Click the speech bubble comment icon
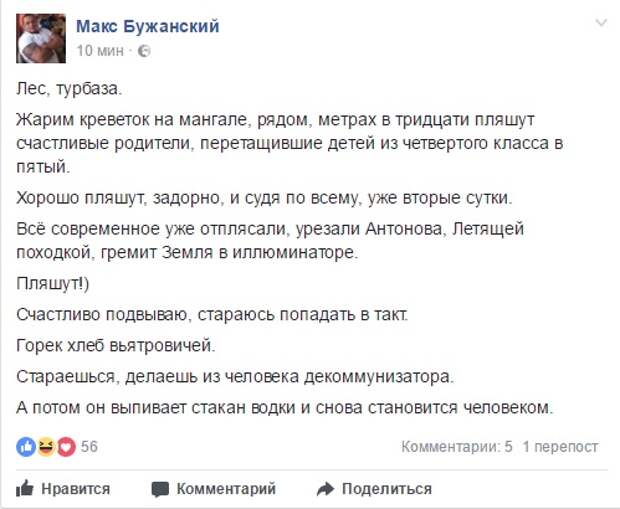Viewport: 620px width, 509px height. coord(160,490)
